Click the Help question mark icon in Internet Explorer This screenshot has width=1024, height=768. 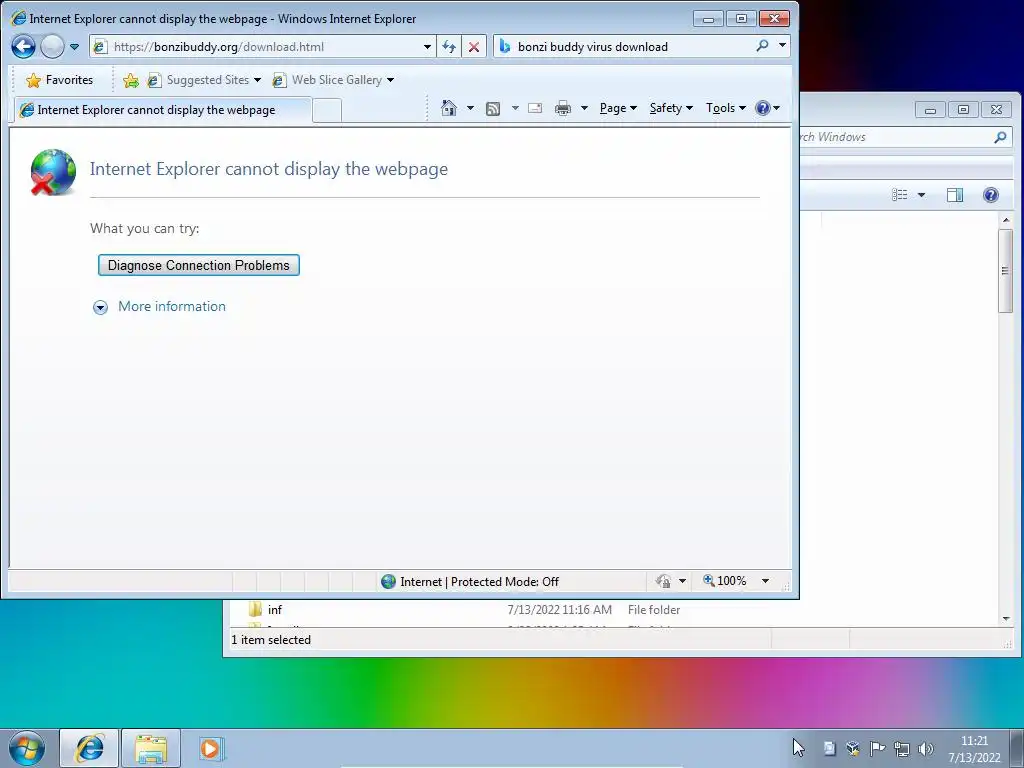tap(763, 108)
